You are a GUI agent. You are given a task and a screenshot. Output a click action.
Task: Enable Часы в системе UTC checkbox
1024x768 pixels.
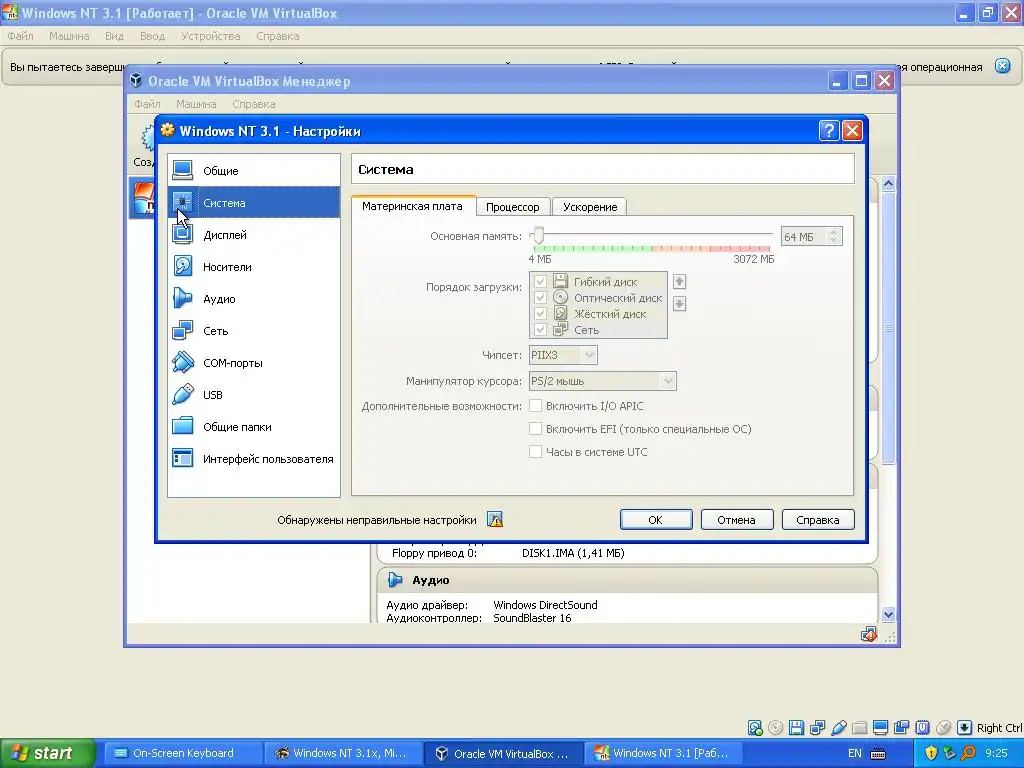coord(536,451)
